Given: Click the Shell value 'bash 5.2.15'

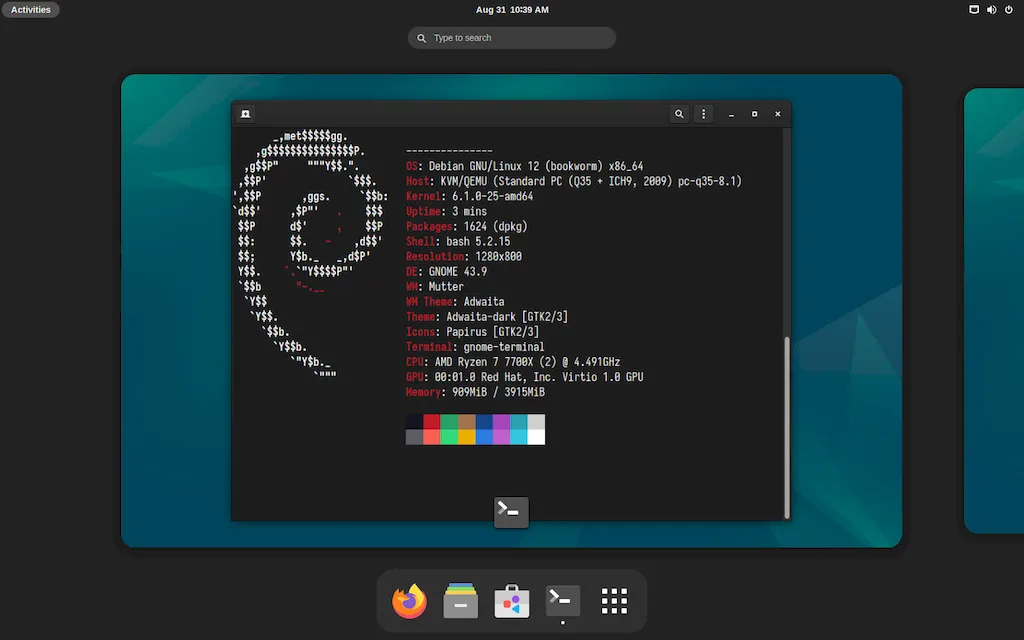Looking at the screenshot, I should click(x=478, y=242).
